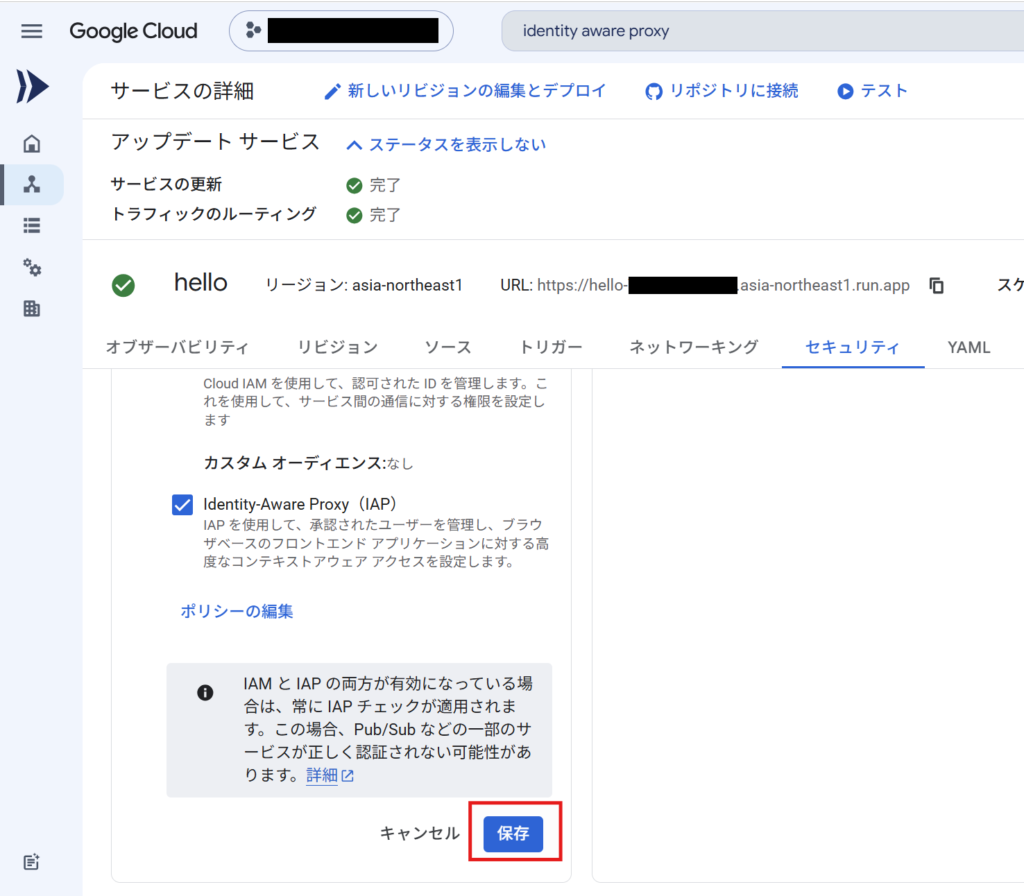Click the Cloud Run product logo icon

(x=32, y=86)
